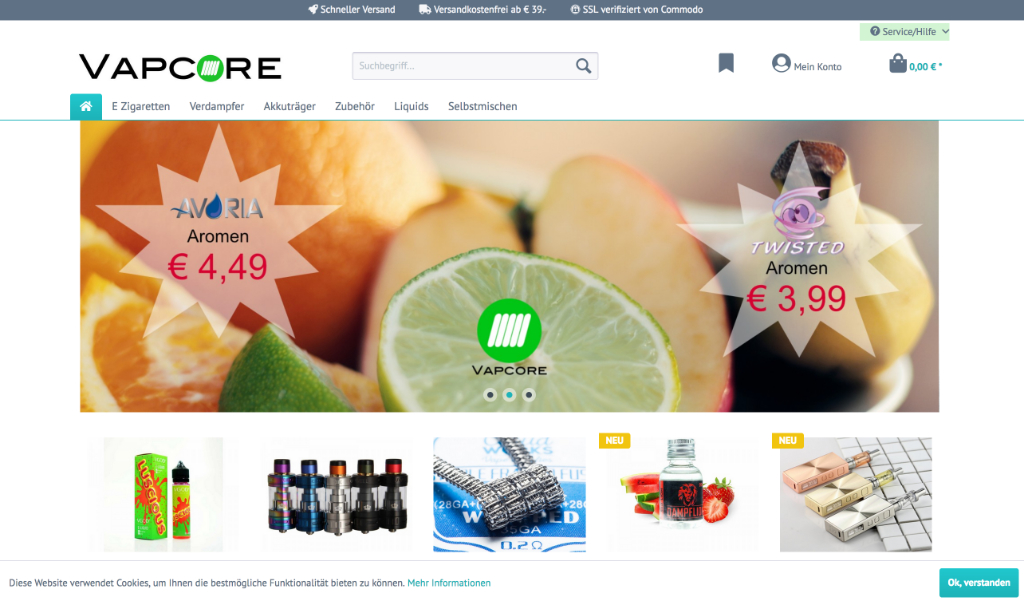Open the Luscious liquid product thumbnail
1024x605 pixels.
point(163,495)
